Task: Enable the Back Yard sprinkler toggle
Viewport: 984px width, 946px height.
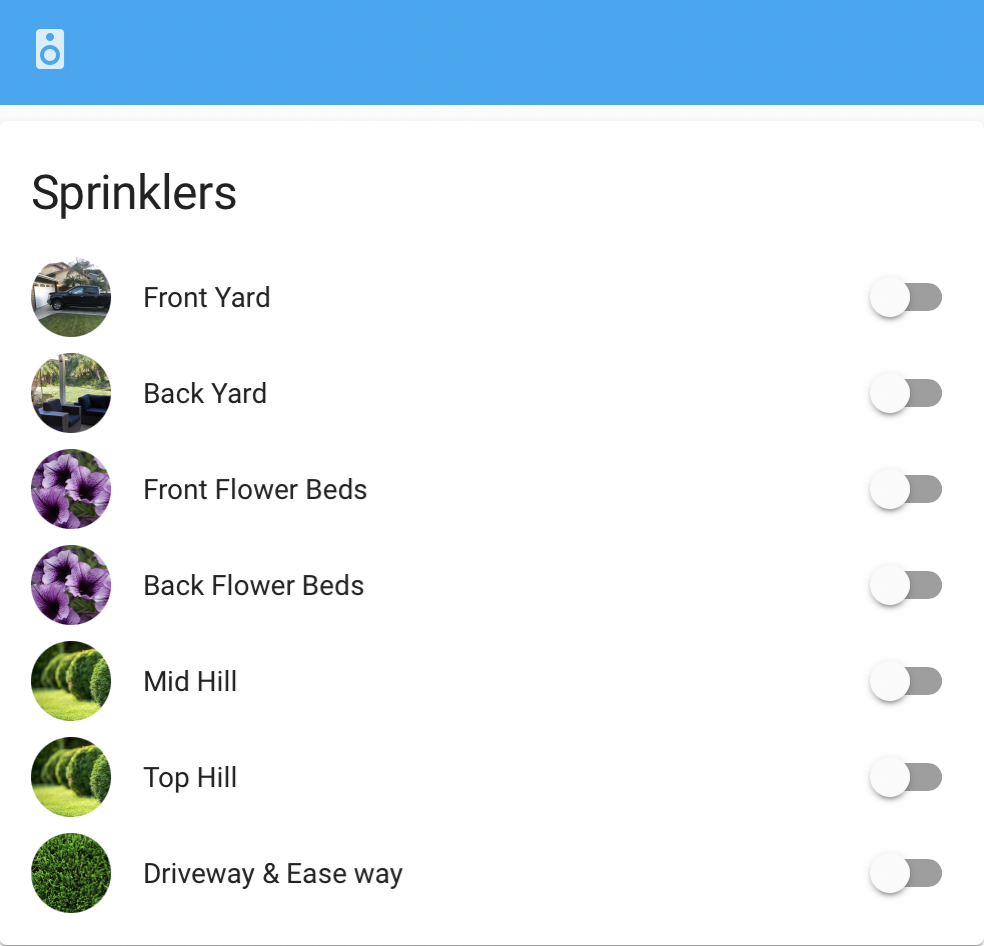Action: (x=906, y=394)
